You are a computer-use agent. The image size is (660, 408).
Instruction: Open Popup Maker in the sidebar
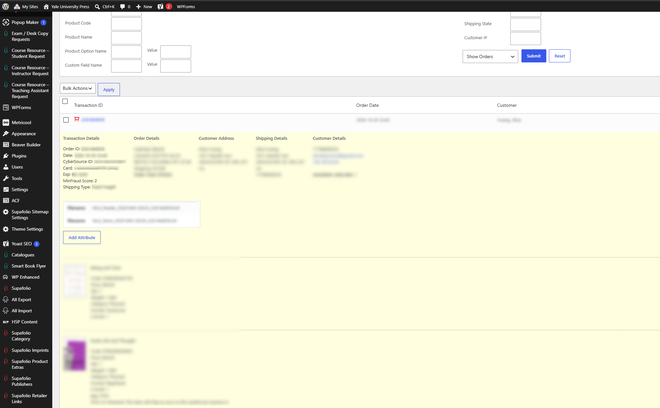[26, 22]
